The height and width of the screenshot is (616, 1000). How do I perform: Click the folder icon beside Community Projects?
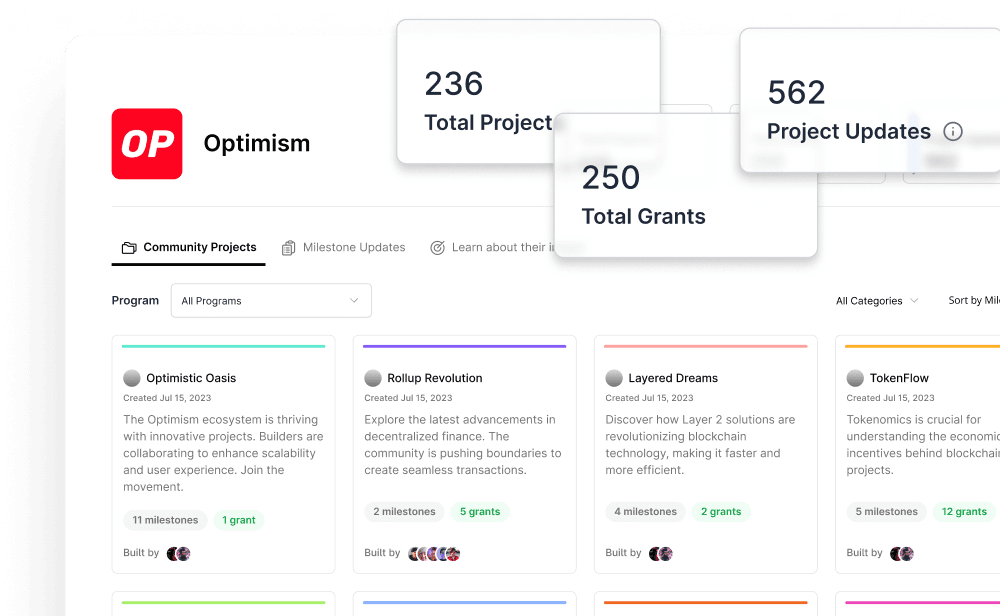(x=129, y=246)
